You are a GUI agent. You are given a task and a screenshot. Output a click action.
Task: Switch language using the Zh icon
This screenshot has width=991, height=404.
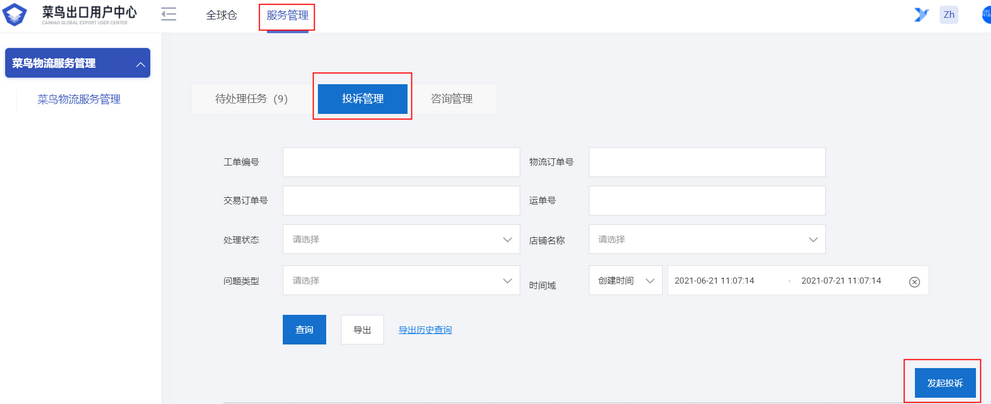[949, 14]
